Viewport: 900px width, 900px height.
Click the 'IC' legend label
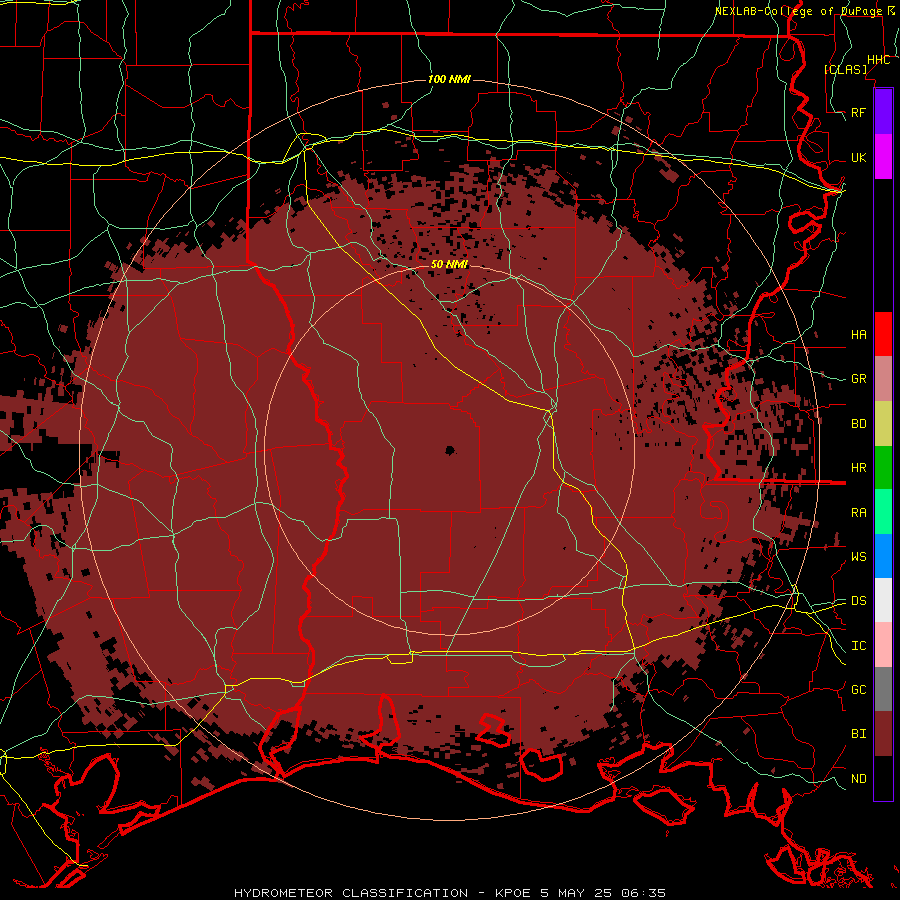(859, 646)
